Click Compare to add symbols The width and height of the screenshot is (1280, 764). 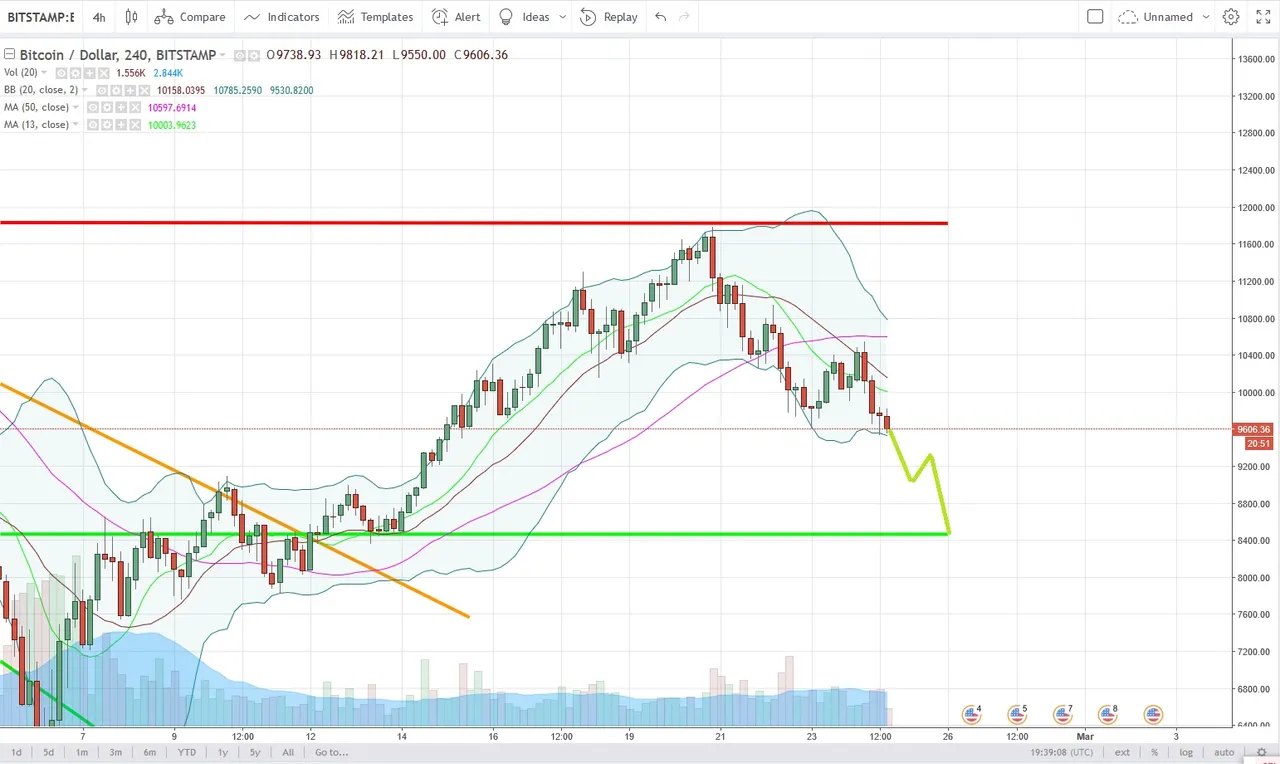[190, 17]
